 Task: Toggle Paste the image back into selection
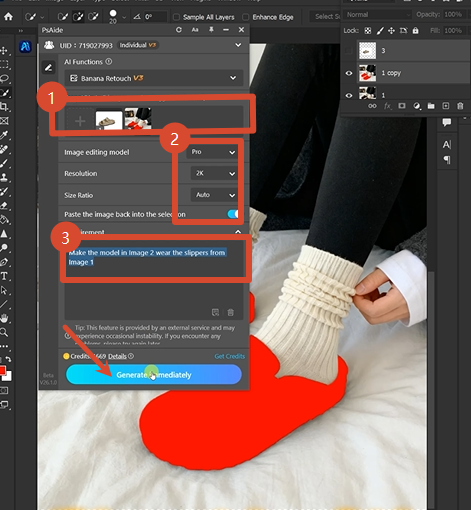(x=233, y=214)
